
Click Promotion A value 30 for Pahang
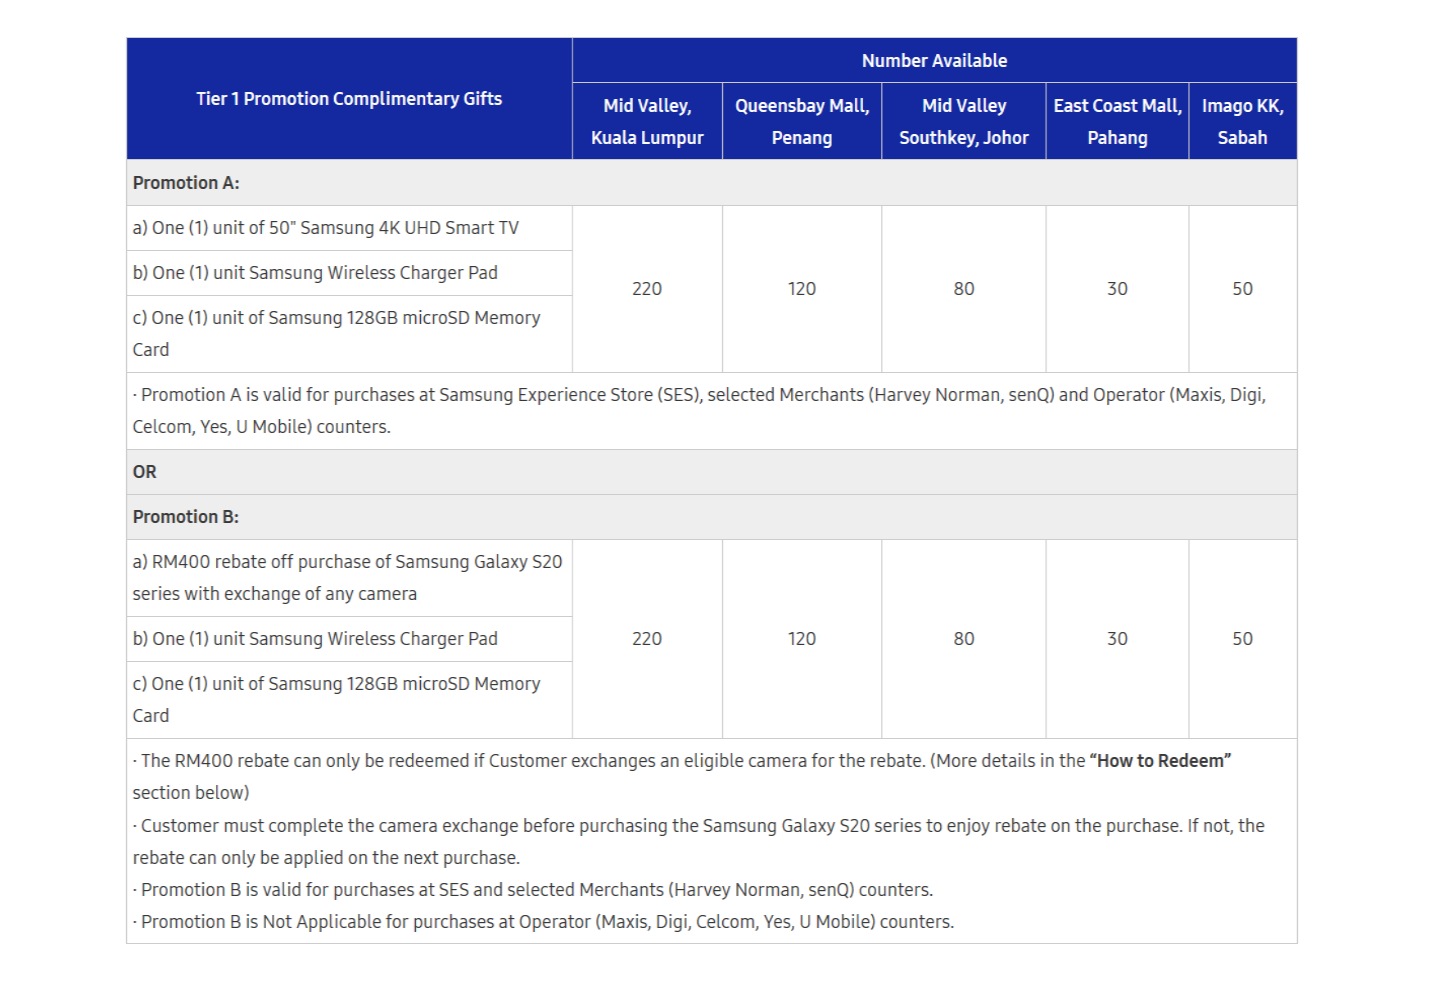click(1117, 289)
